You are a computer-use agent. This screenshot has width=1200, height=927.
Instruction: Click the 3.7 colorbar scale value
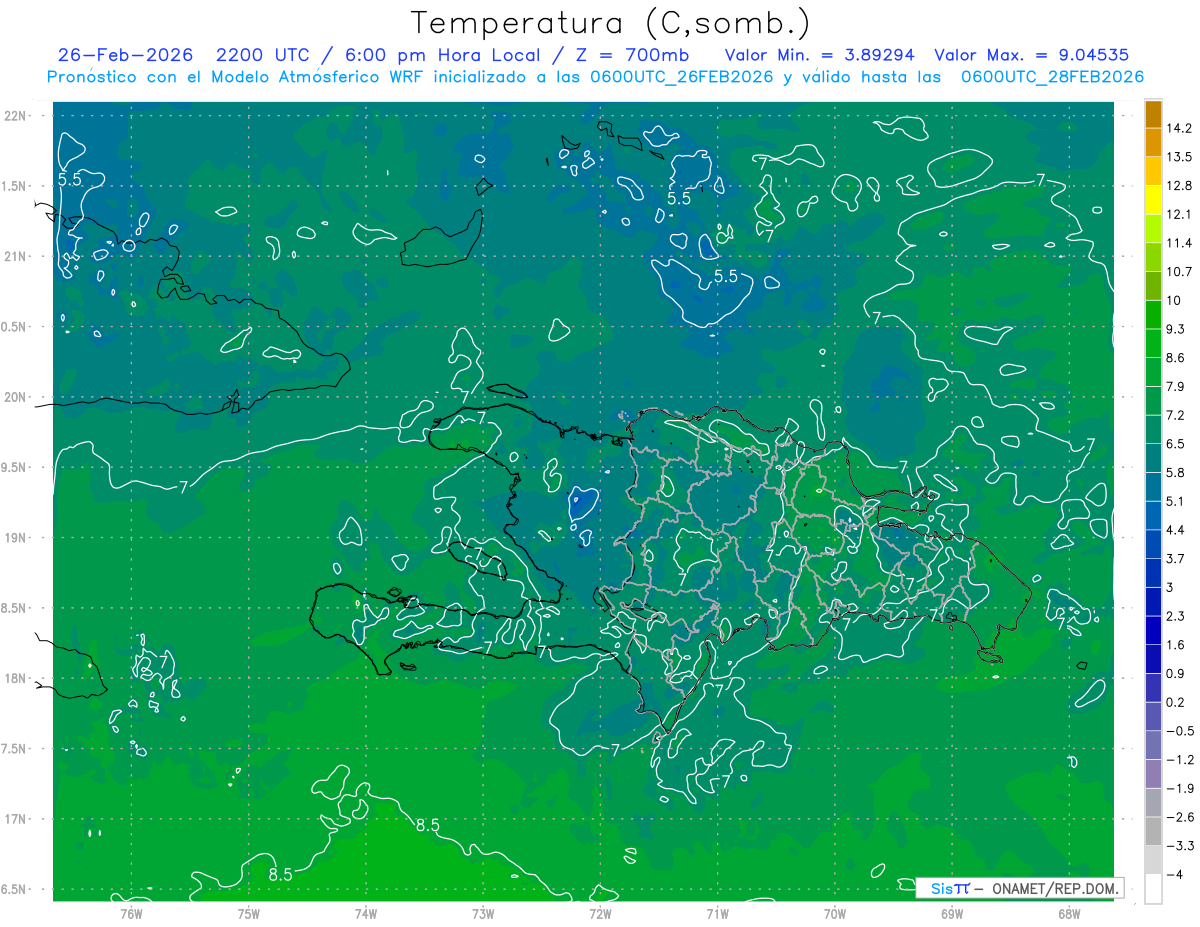click(1176, 558)
